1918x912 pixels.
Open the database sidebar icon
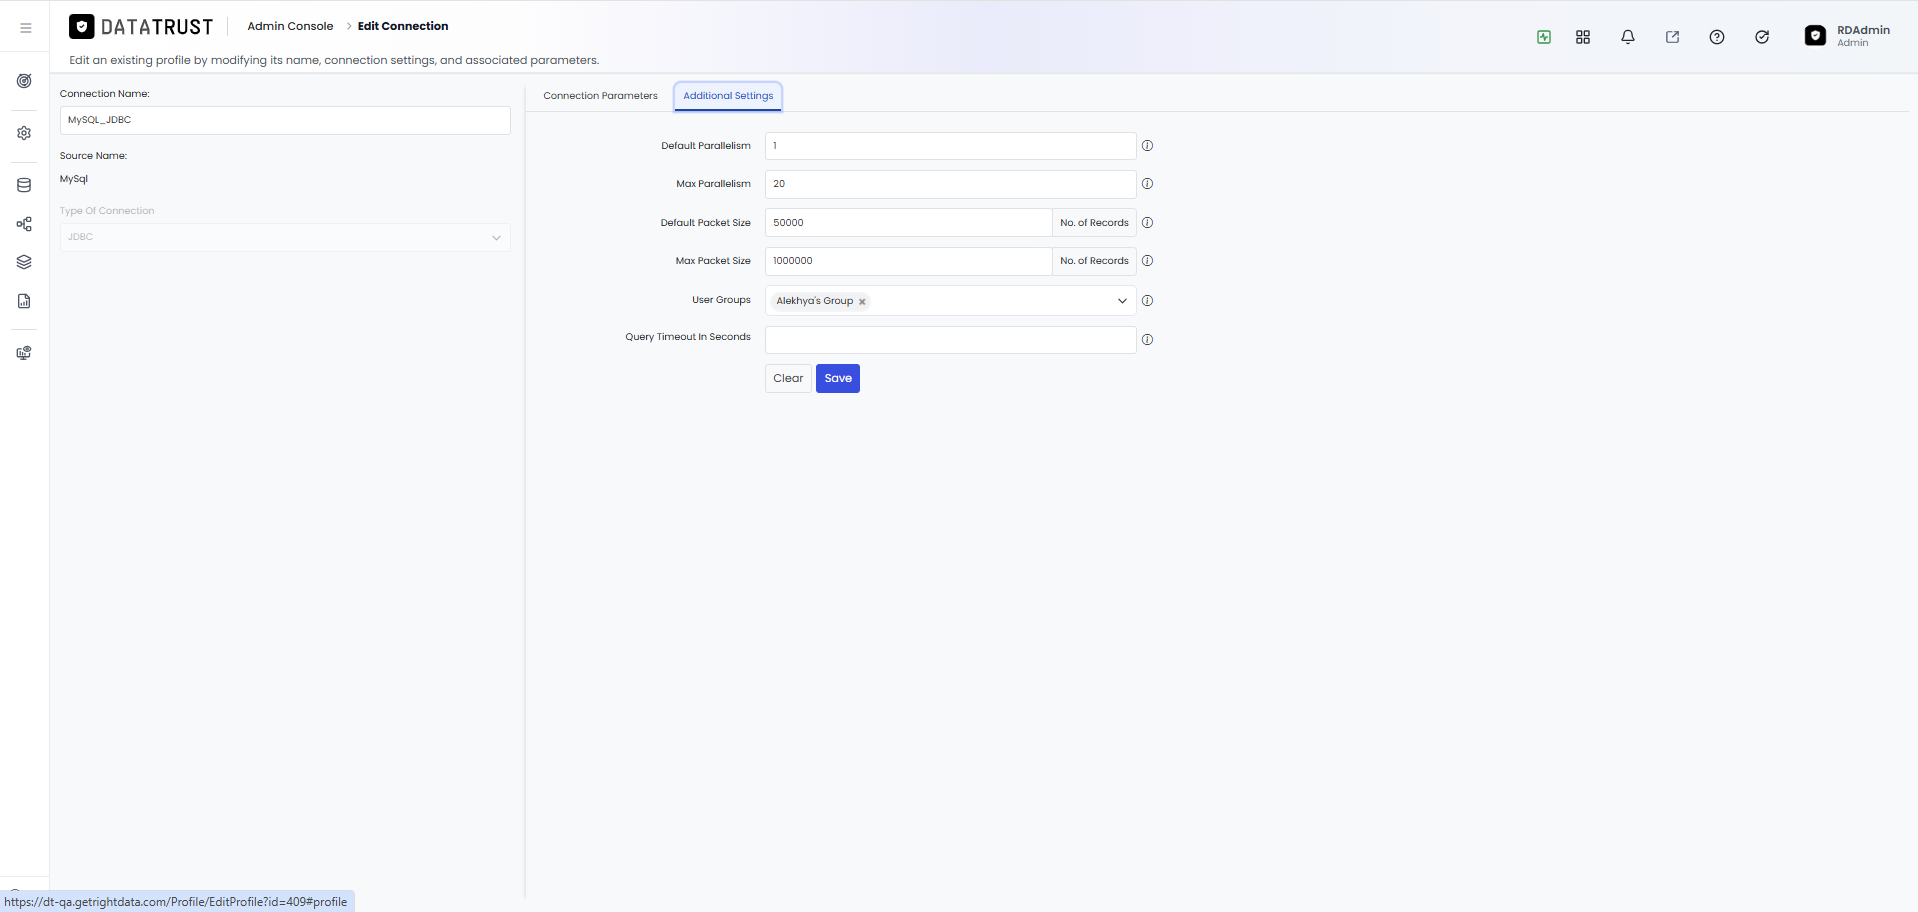click(x=24, y=185)
